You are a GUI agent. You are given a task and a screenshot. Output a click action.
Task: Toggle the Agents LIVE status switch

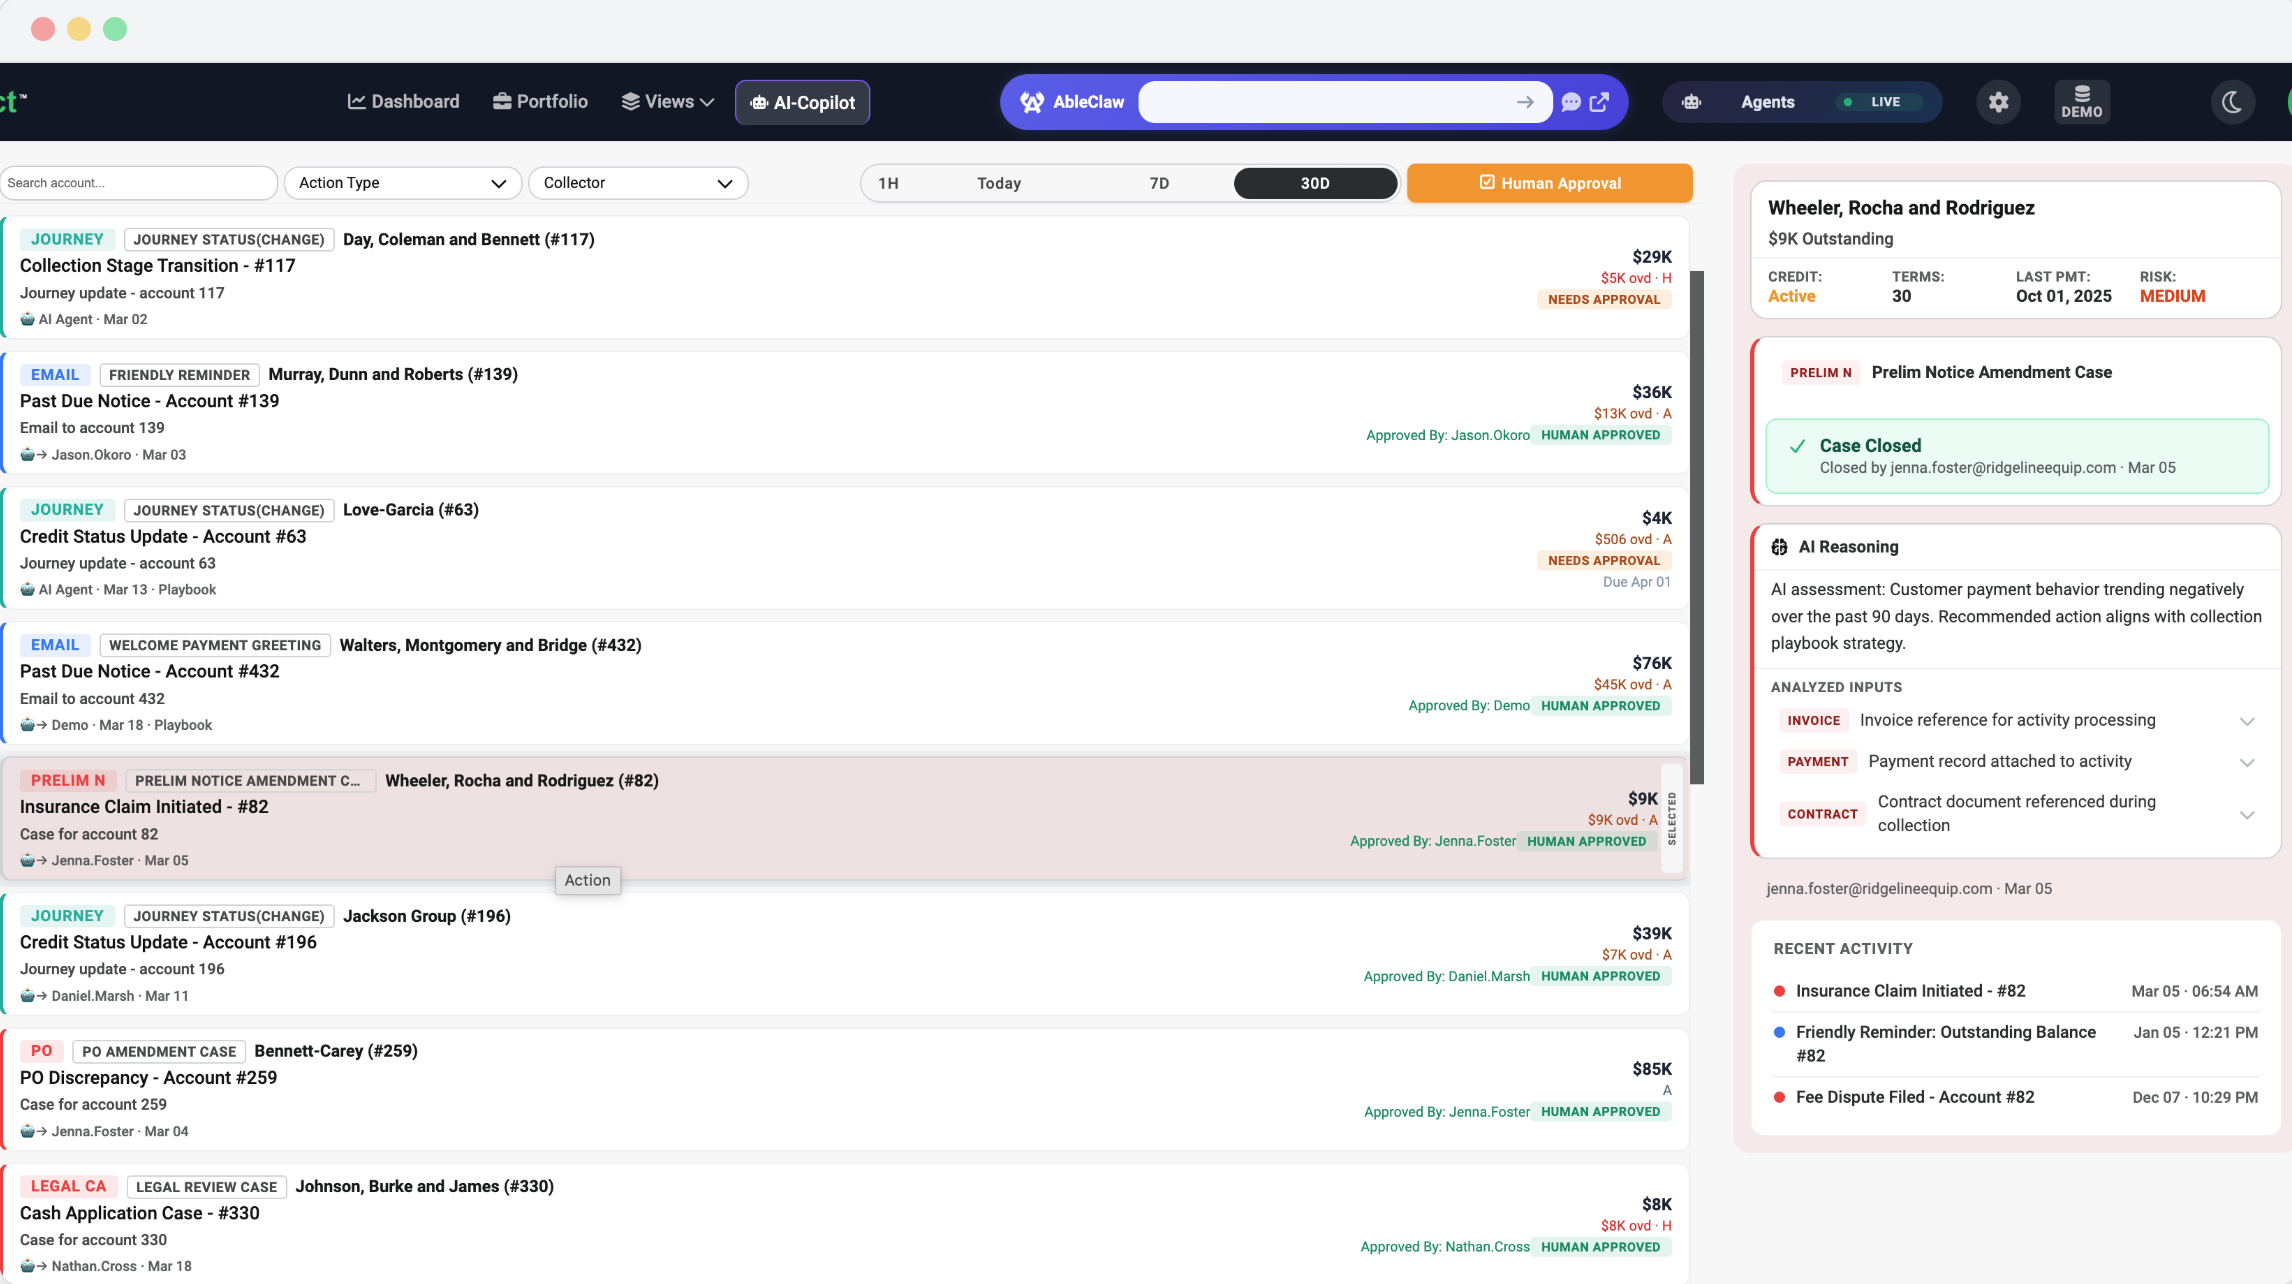(1881, 102)
